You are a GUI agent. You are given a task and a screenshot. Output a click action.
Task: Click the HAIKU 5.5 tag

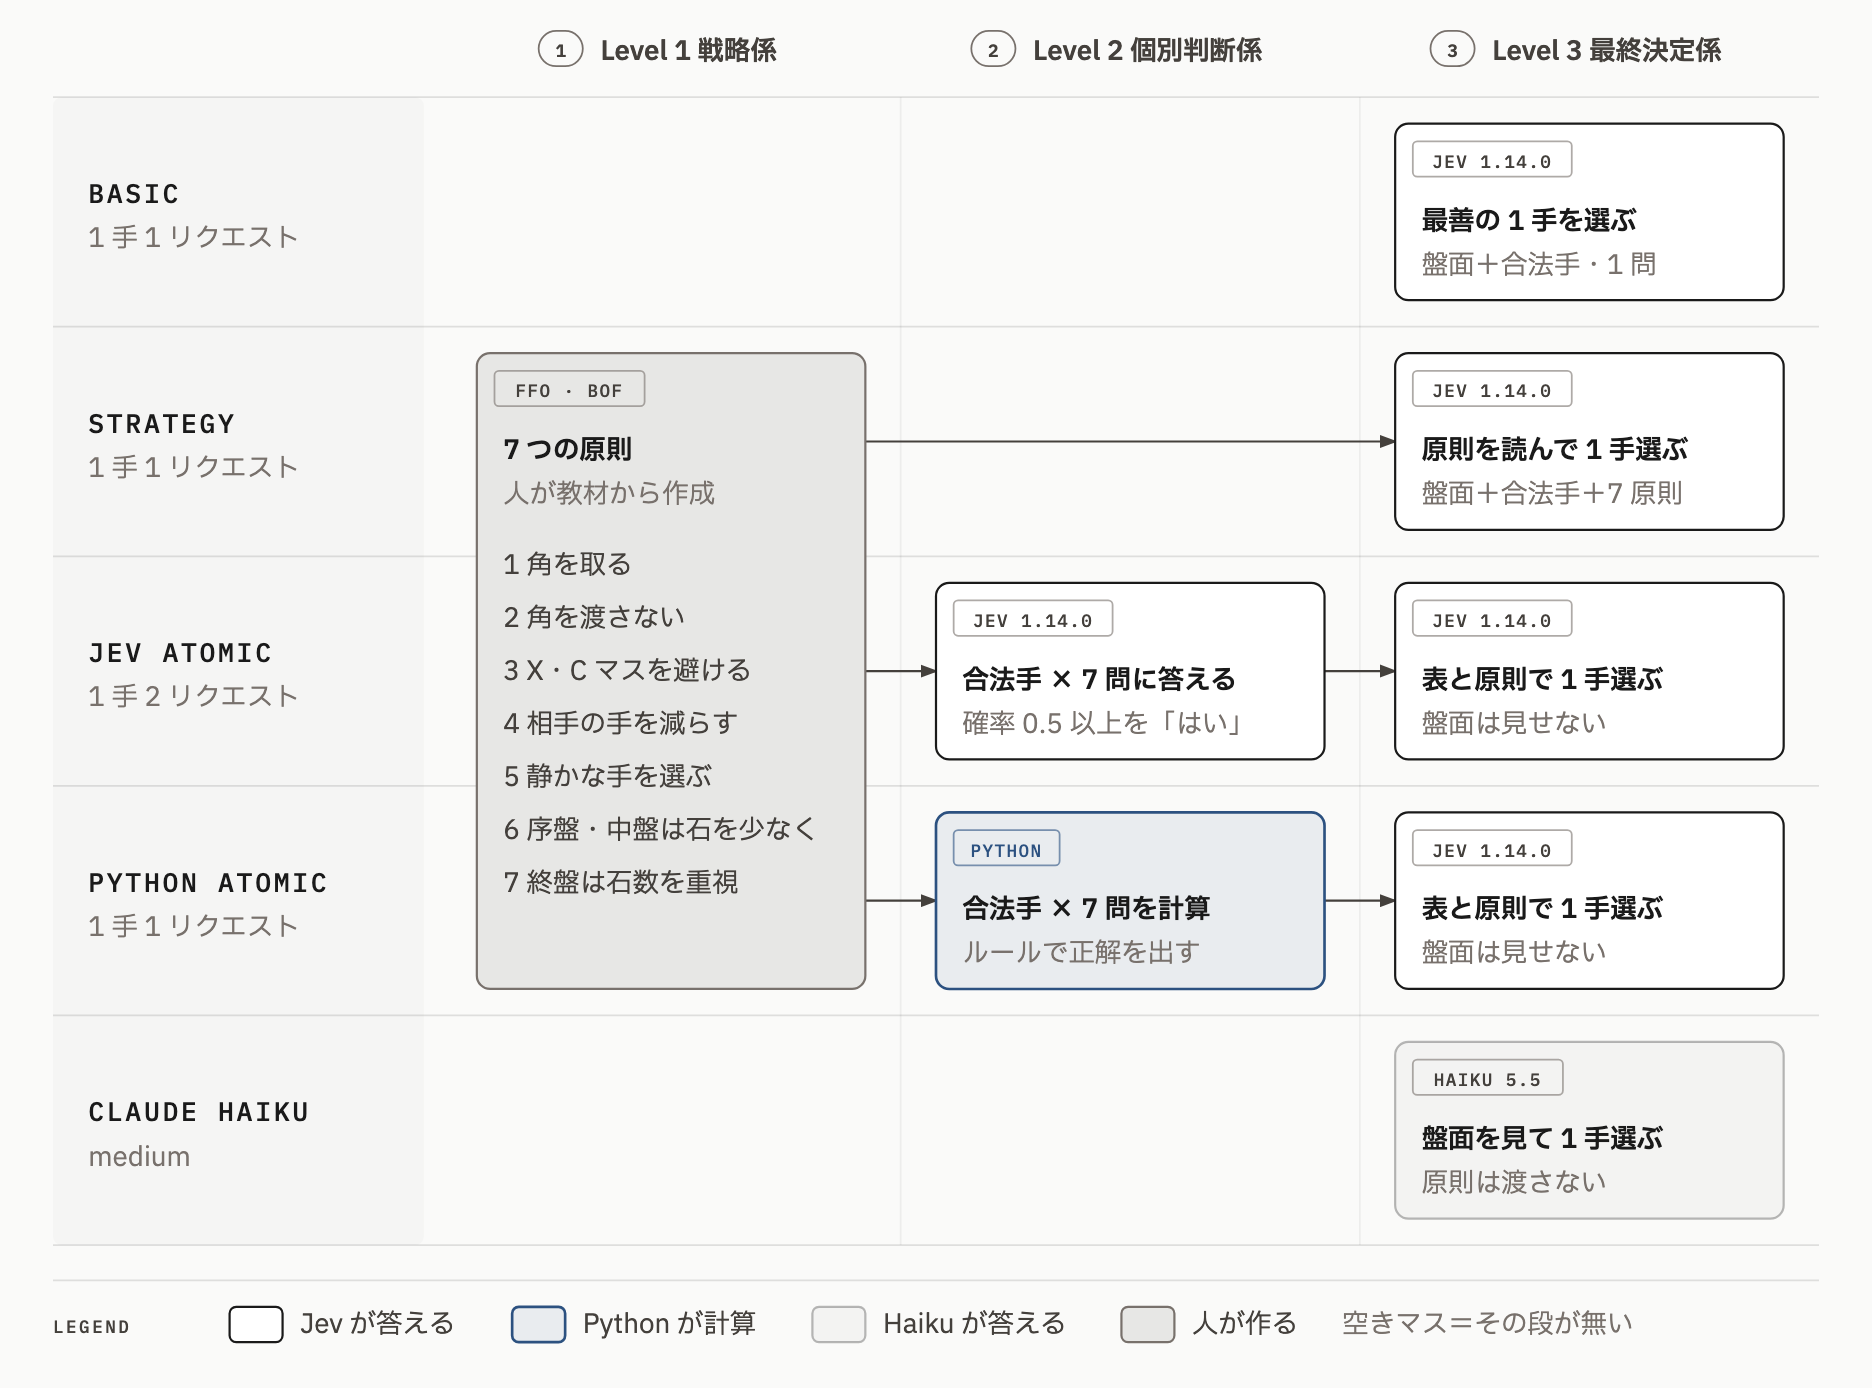pos(1487,1078)
